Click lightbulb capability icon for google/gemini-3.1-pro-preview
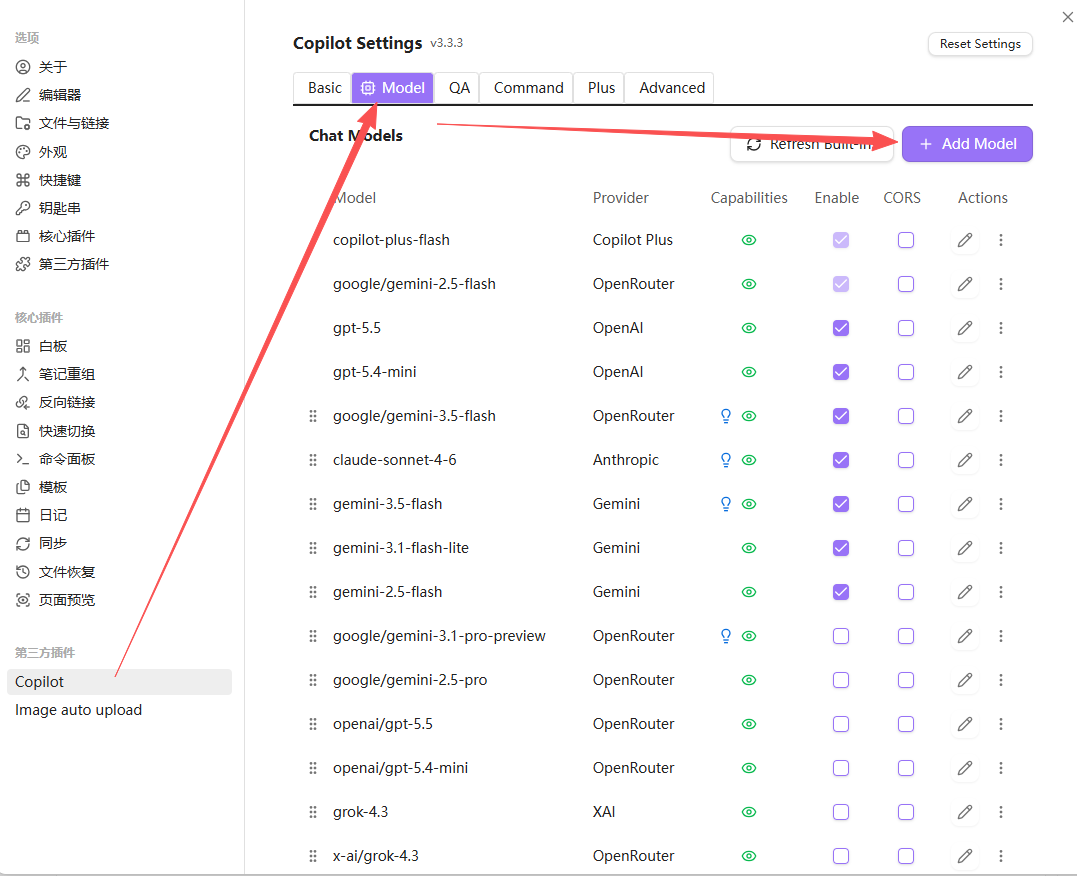The height and width of the screenshot is (876, 1077). tap(725, 636)
